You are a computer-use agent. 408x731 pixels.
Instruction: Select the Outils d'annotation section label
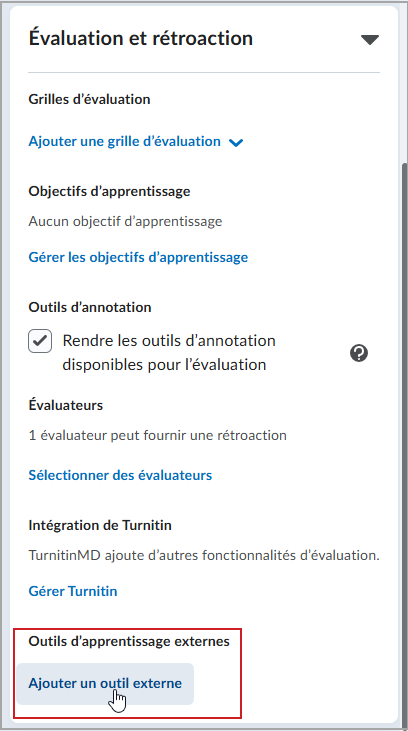(x=90, y=307)
